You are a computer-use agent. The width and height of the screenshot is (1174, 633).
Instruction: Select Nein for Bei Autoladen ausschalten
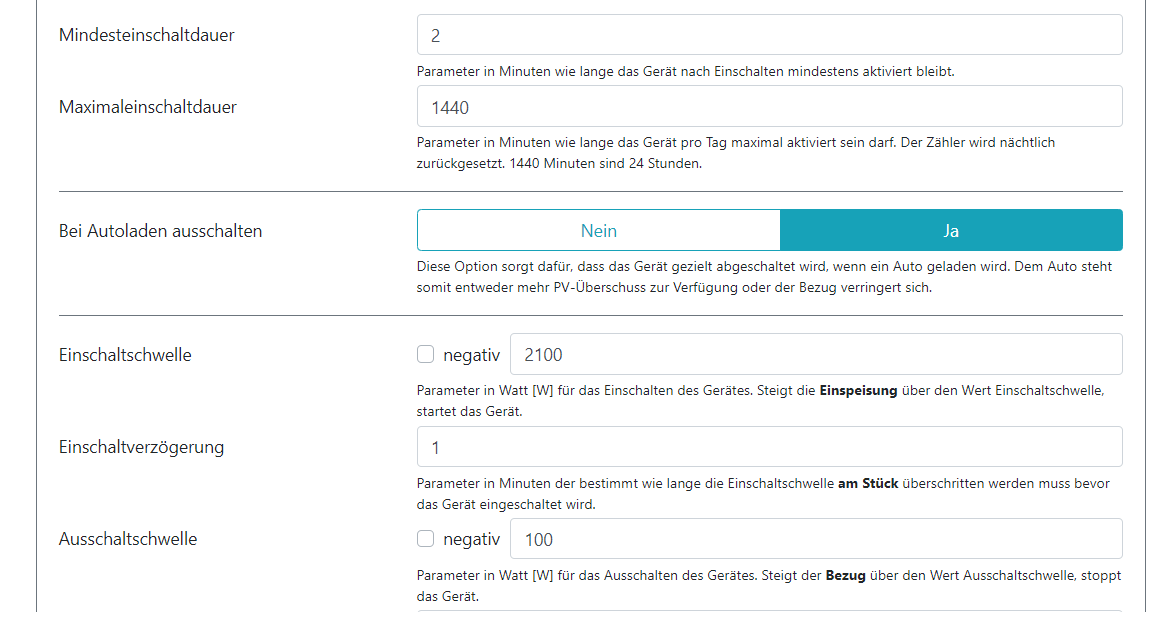[598, 230]
